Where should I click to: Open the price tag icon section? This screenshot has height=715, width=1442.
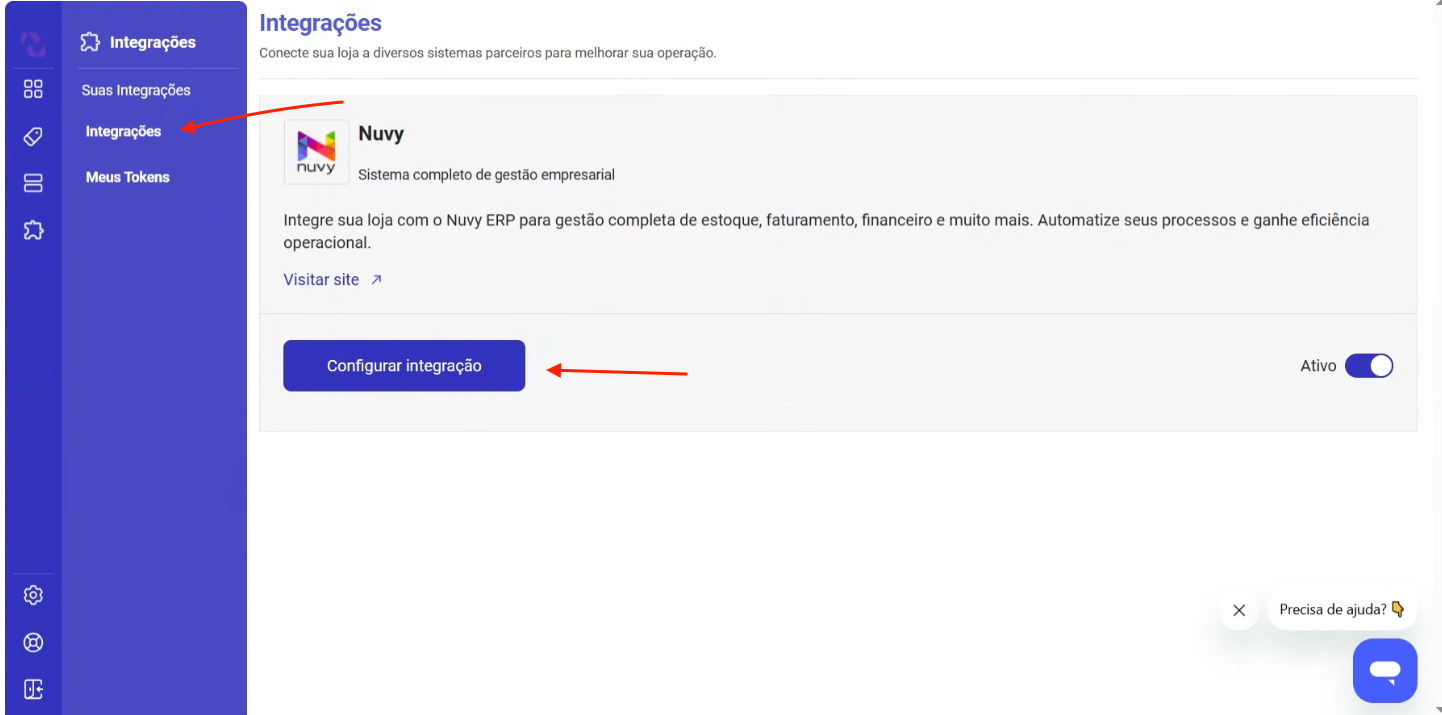pyautogui.click(x=33, y=137)
